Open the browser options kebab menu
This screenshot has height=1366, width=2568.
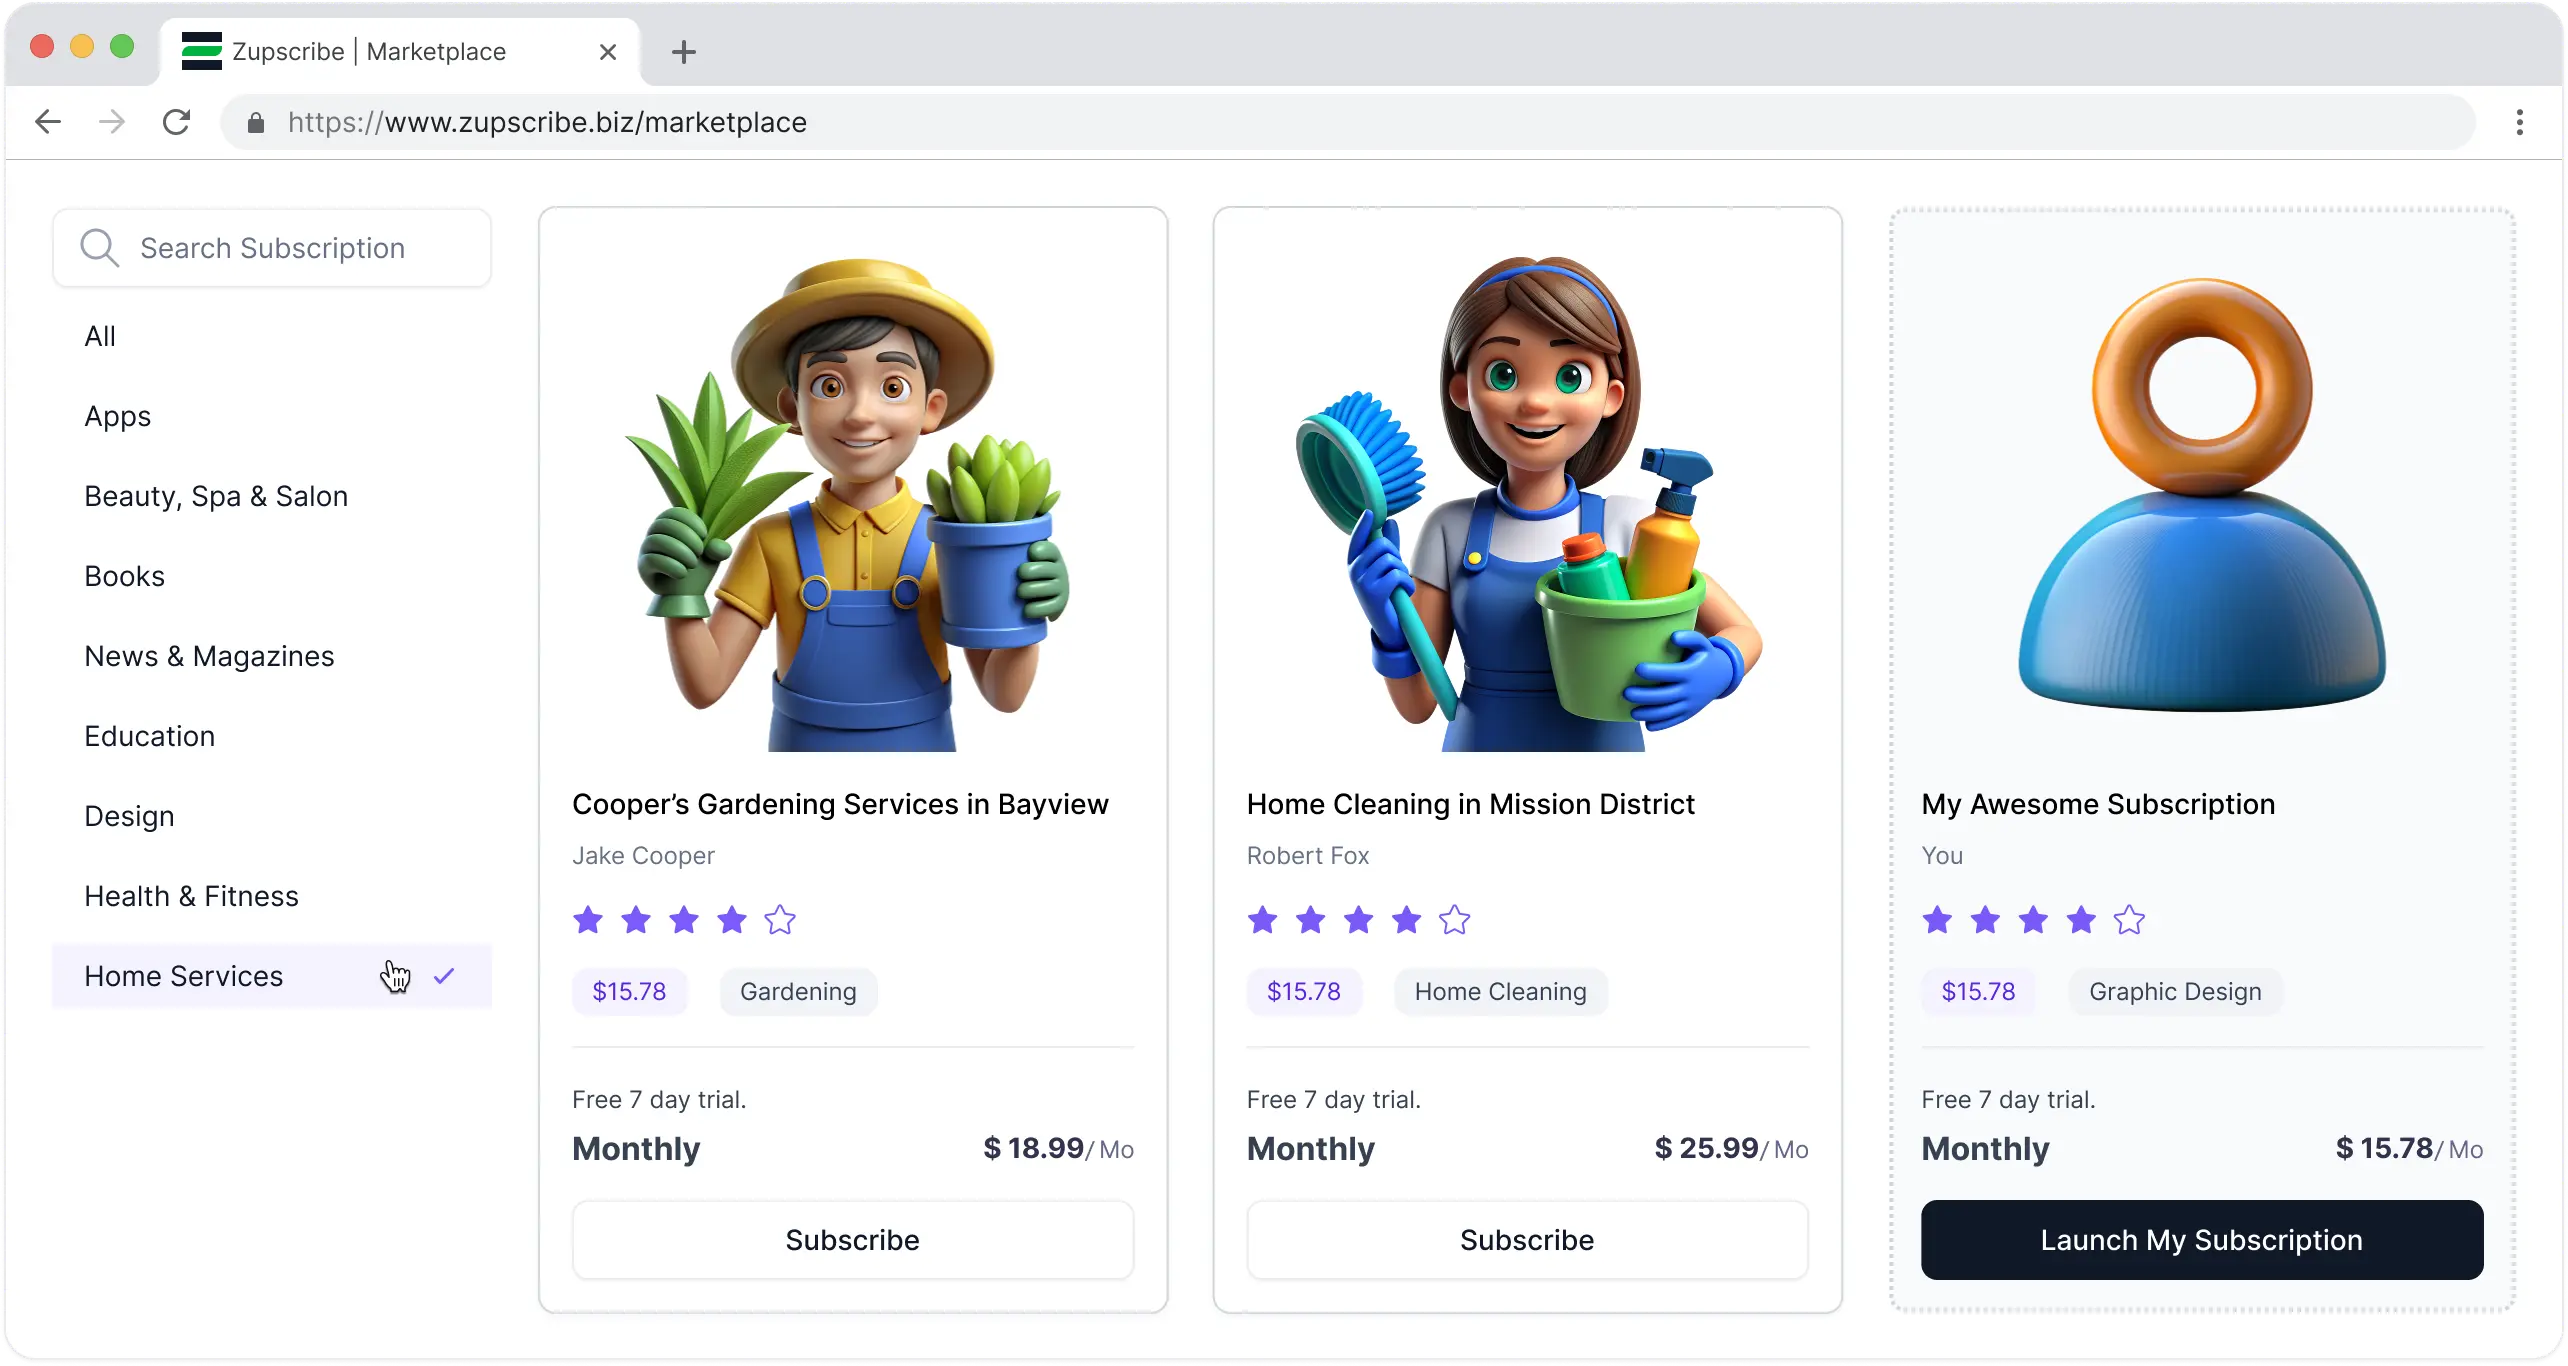[2519, 121]
